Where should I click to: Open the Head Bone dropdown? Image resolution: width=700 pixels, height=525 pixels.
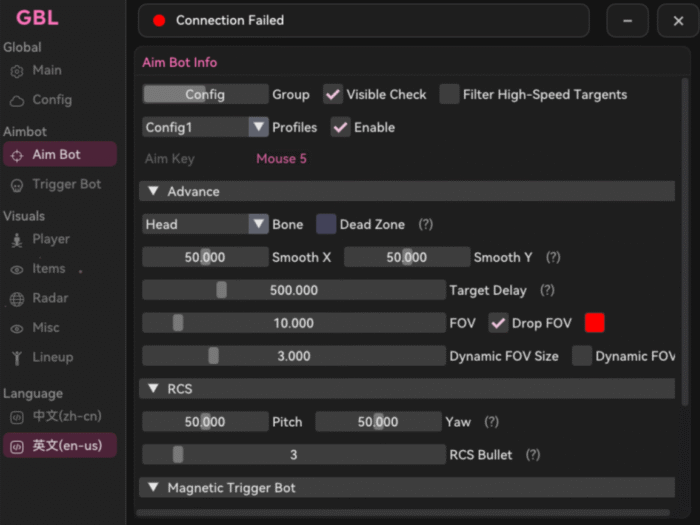205,224
